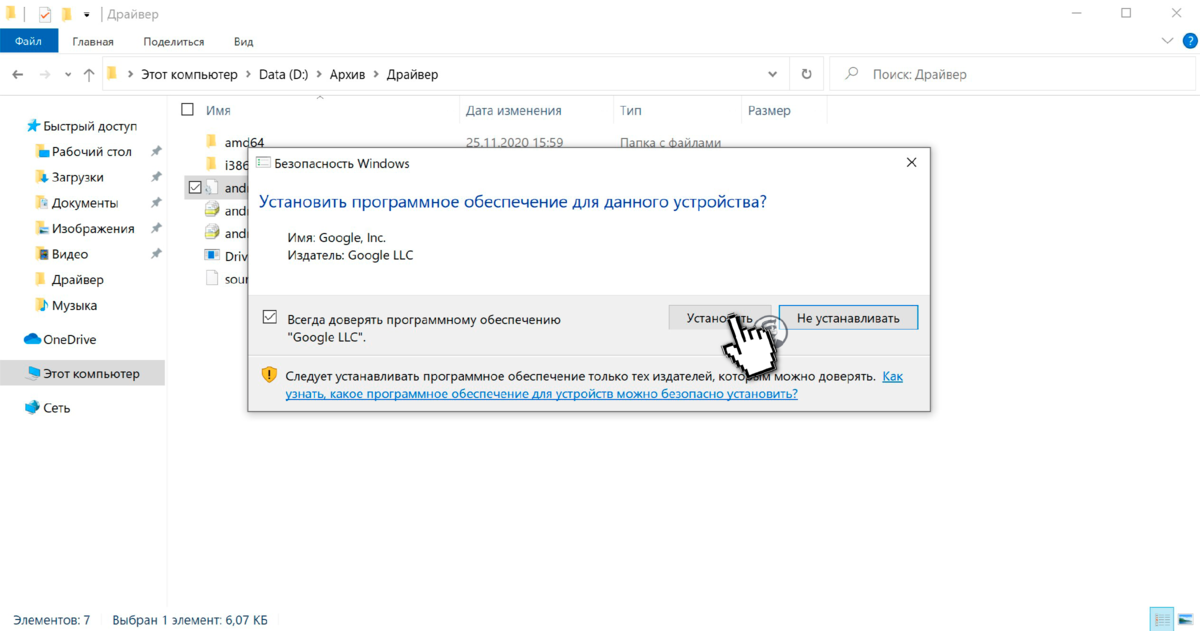Open the recent locations dropdown arrow
This screenshot has height=631, width=1200.
[x=68, y=74]
